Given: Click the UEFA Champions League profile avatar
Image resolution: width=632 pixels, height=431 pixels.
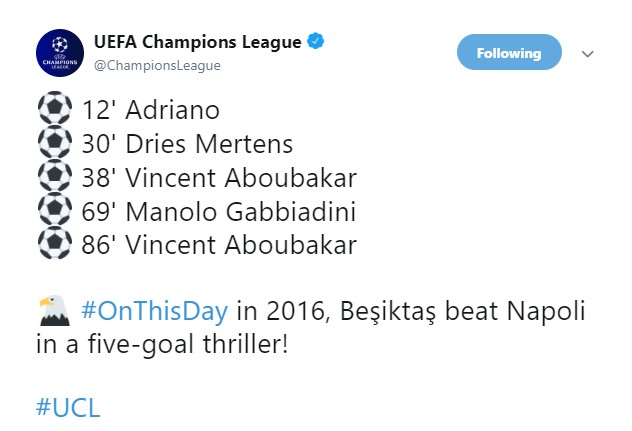Looking at the screenshot, I should 59,53.
